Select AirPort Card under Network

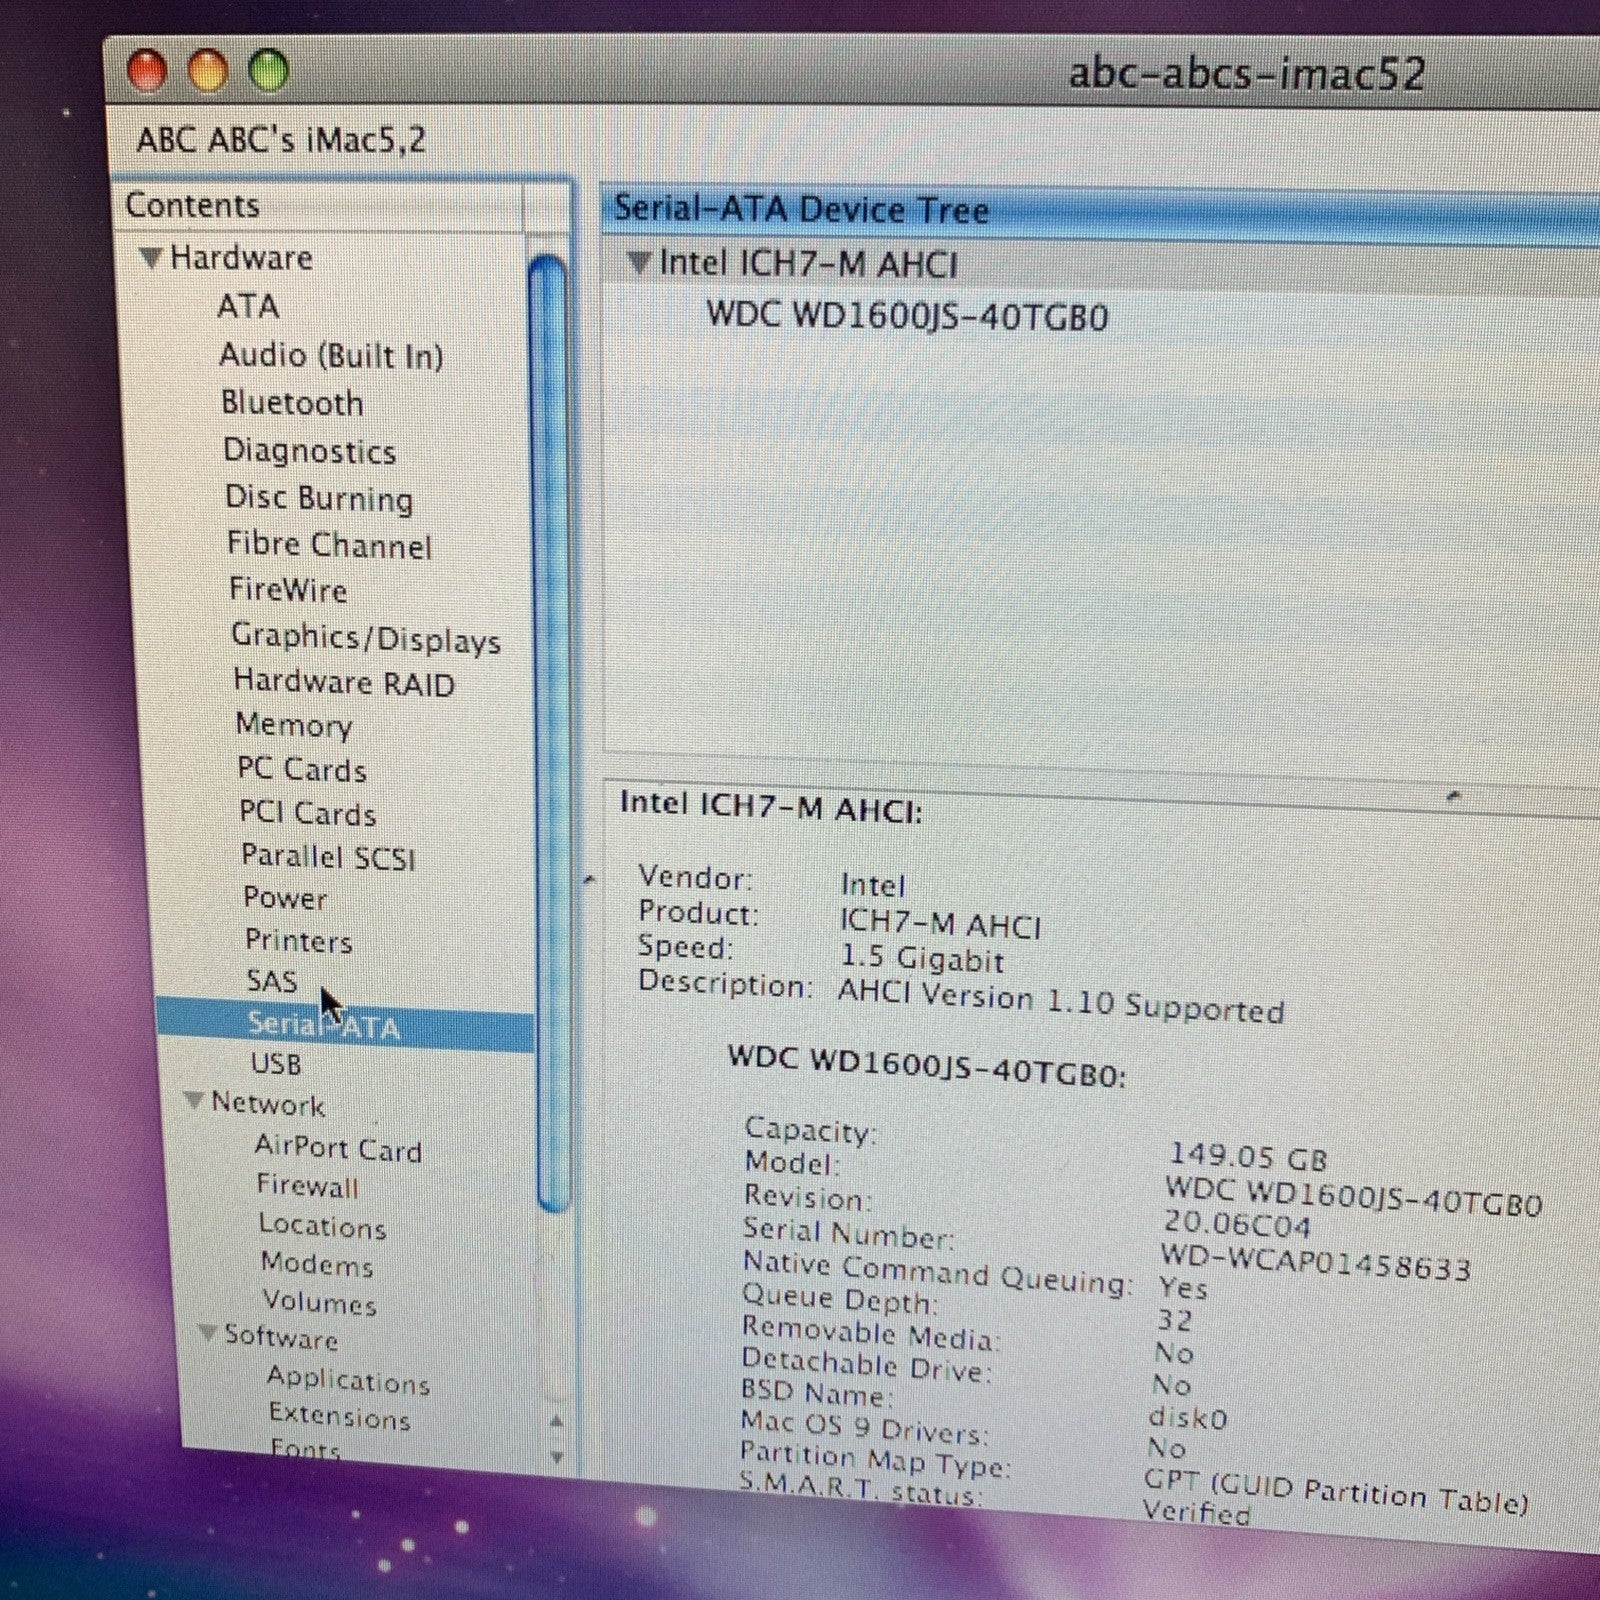pos(338,1148)
